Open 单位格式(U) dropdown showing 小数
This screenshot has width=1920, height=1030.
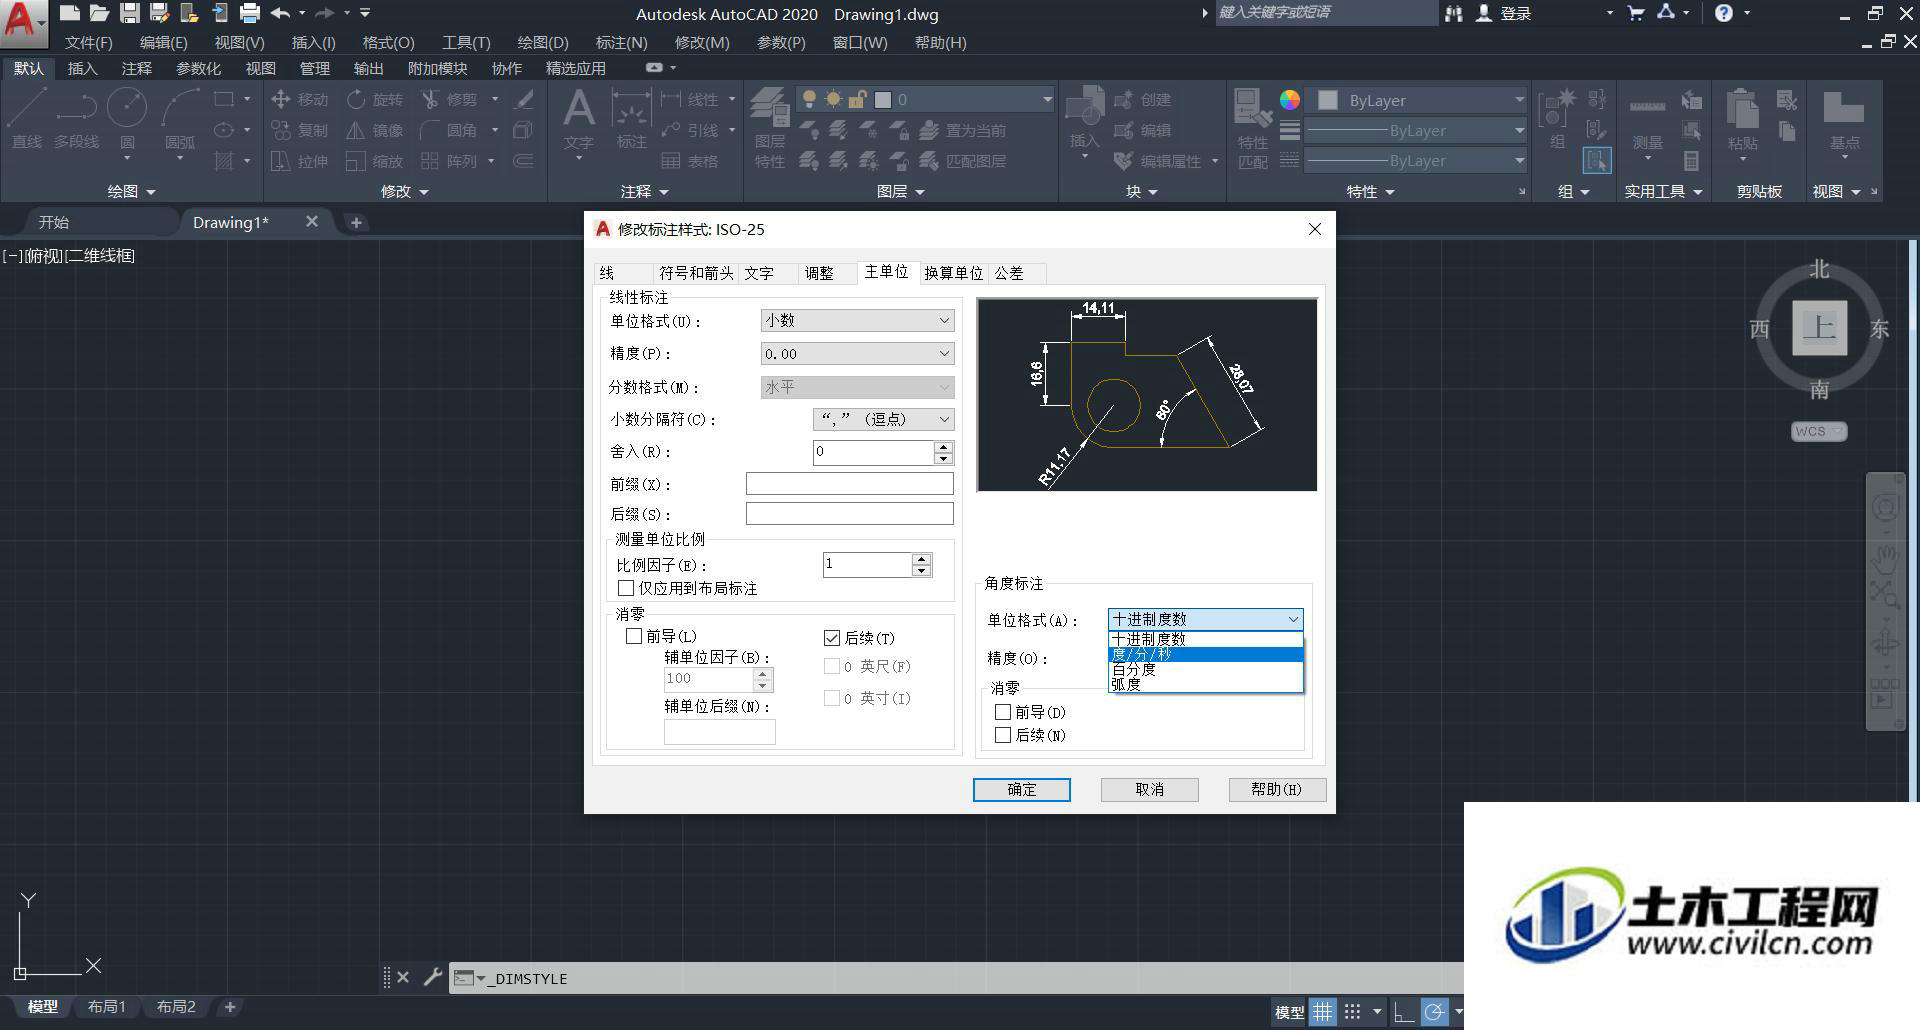point(857,320)
